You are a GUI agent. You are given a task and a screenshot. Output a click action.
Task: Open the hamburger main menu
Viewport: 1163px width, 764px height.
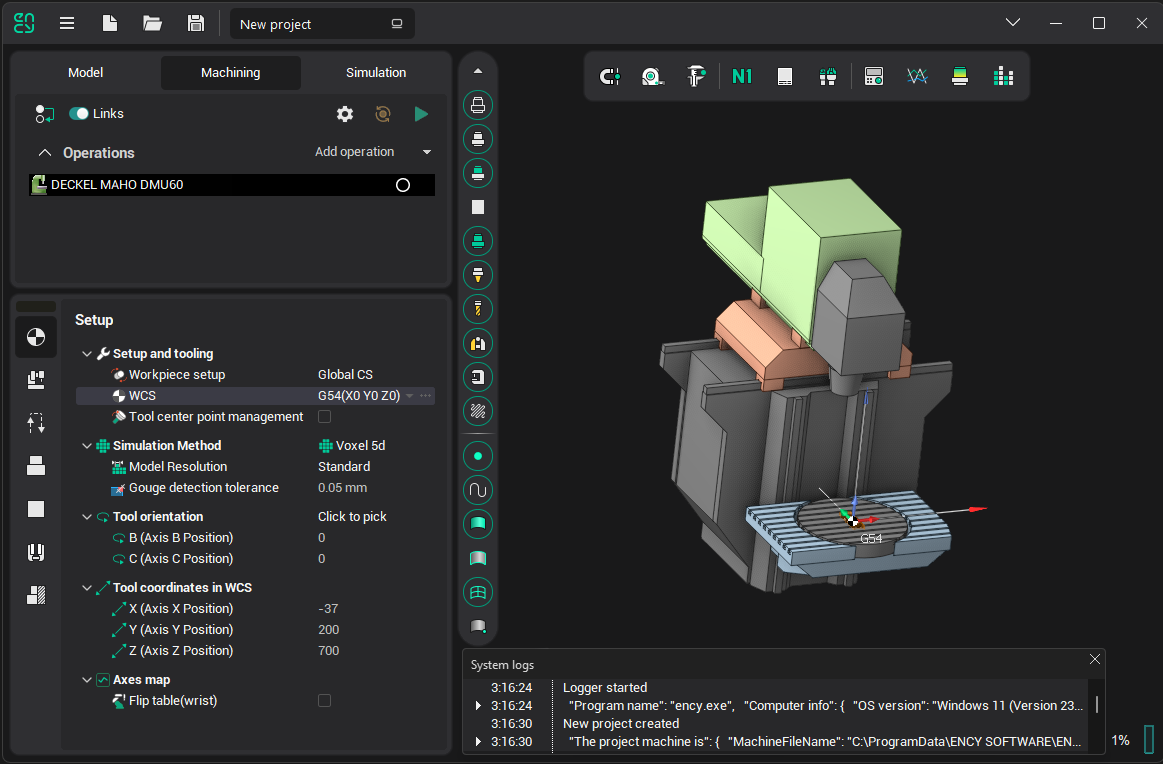[x=67, y=23]
